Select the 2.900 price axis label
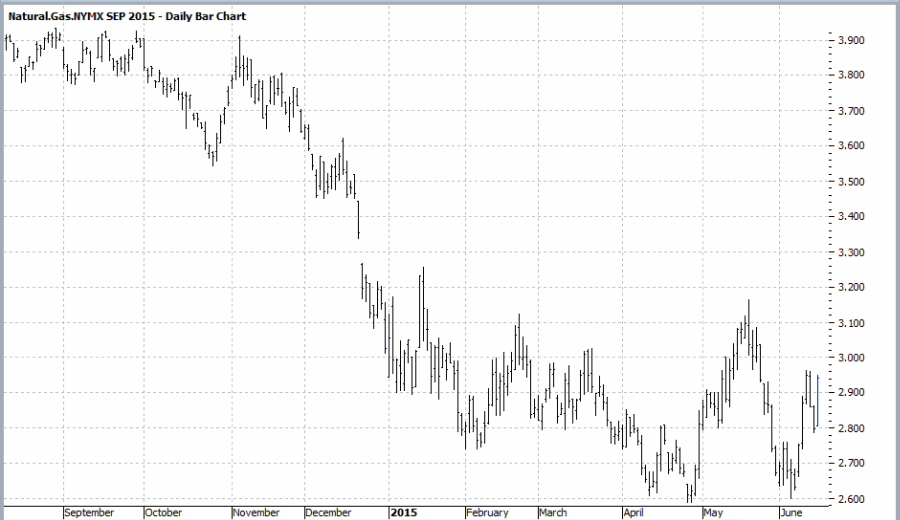900x520 pixels. pos(851,393)
